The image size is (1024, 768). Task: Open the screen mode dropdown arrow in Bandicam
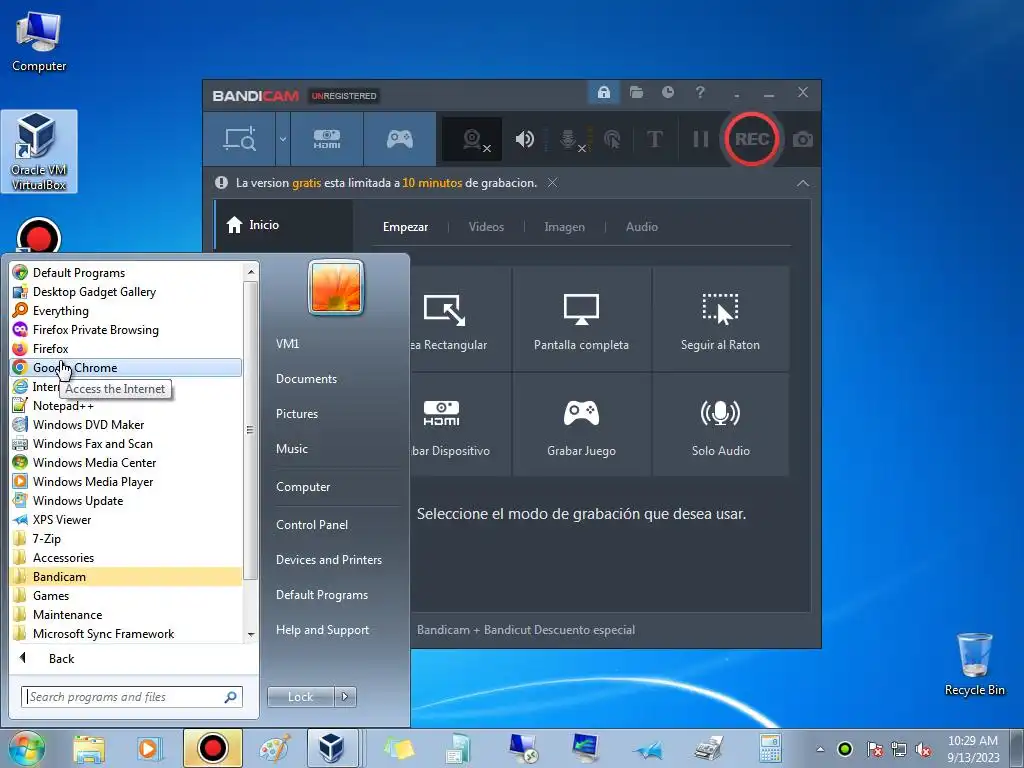[283, 139]
